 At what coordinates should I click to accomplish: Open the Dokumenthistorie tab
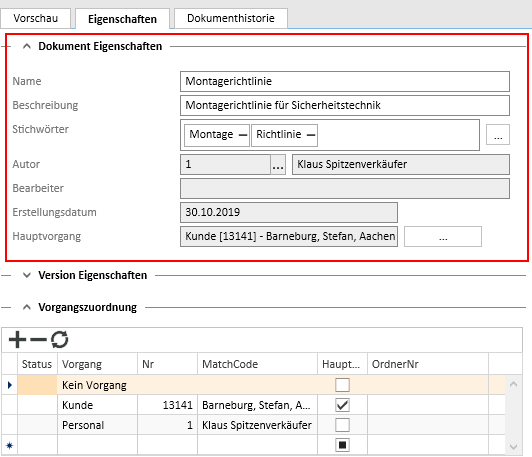[x=231, y=18]
